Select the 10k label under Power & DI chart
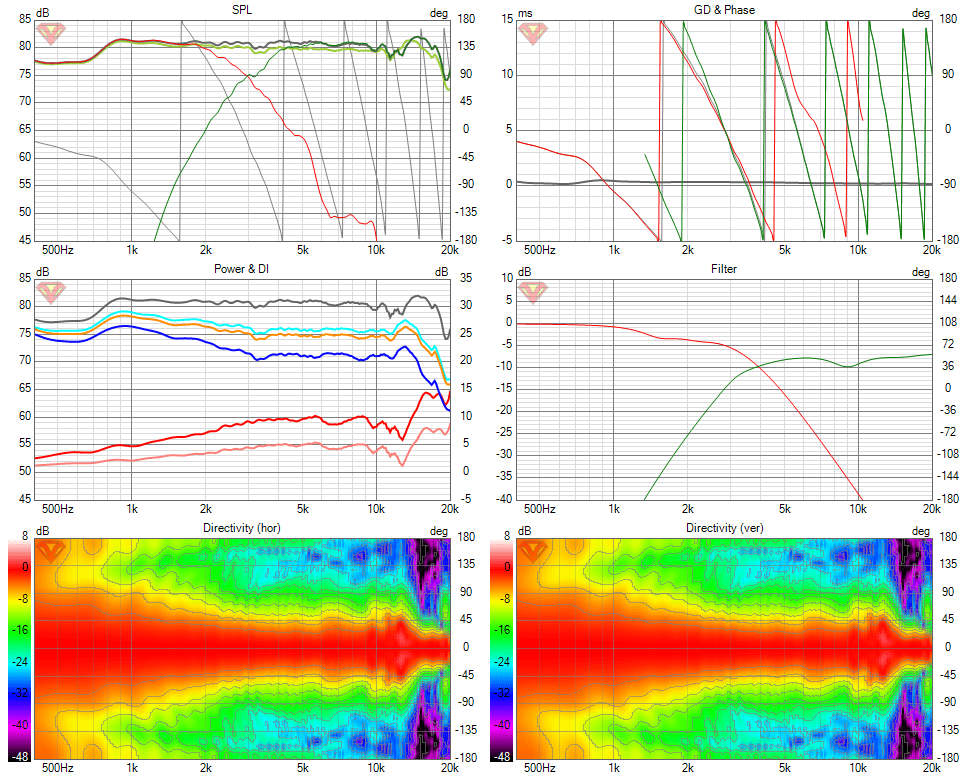 tap(376, 508)
